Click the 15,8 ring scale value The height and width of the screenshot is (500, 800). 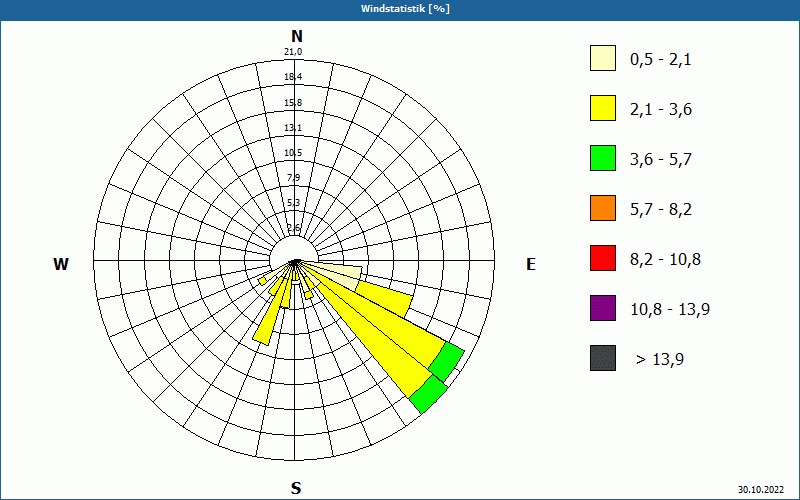pyautogui.click(x=293, y=103)
